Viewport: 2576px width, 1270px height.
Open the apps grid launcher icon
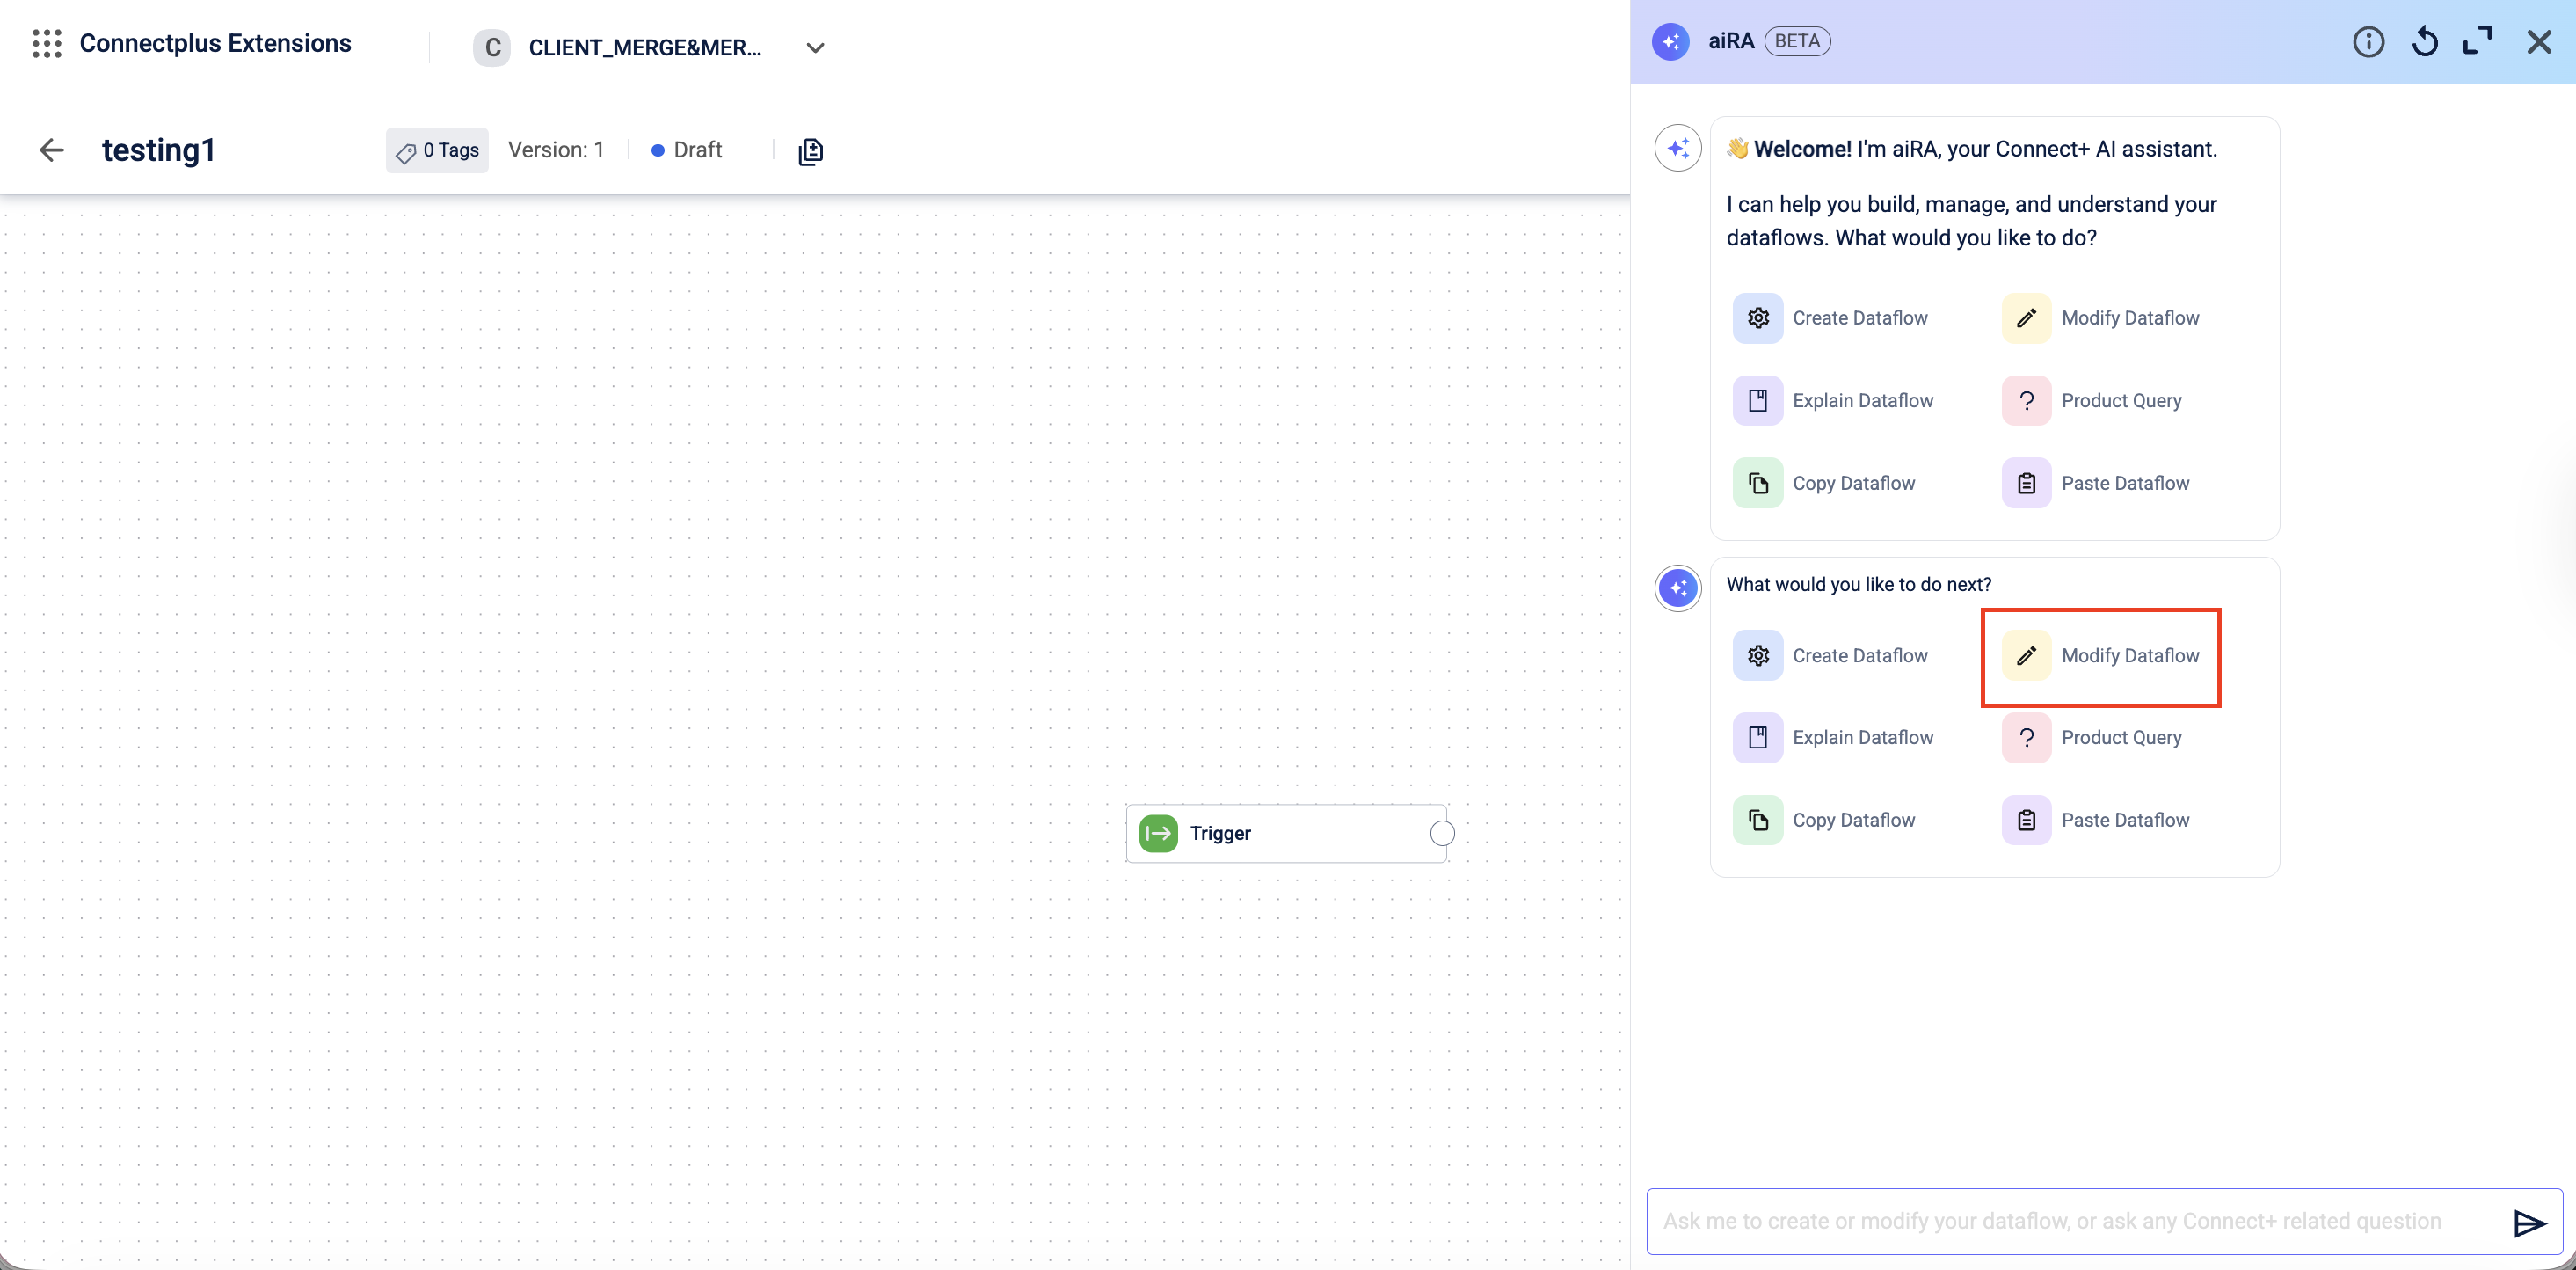point(46,44)
